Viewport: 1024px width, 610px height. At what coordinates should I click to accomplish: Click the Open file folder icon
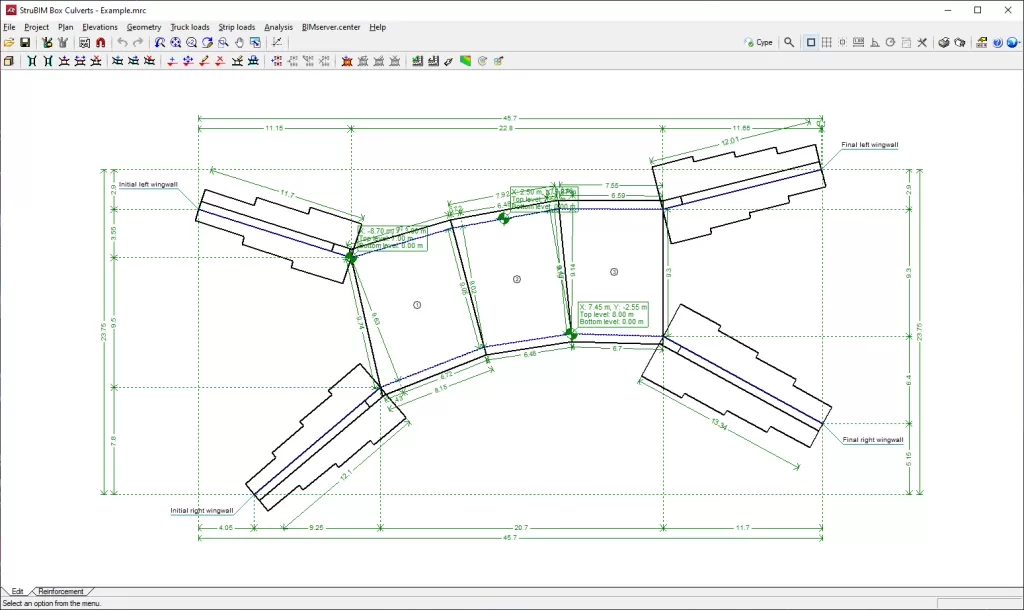pos(9,43)
